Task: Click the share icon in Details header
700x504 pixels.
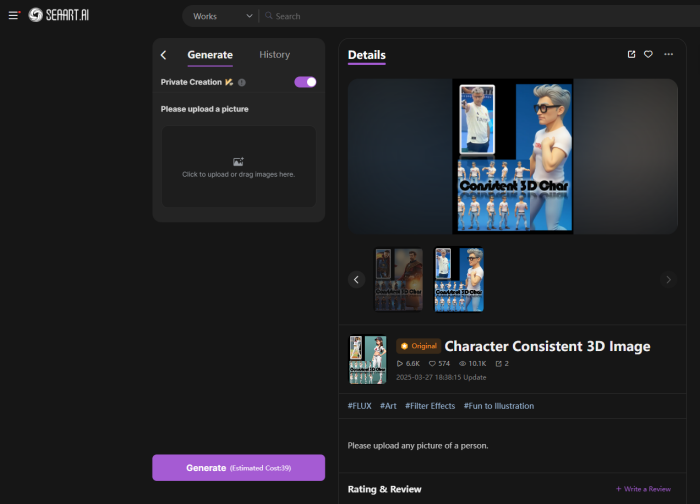Action: click(x=631, y=54)
